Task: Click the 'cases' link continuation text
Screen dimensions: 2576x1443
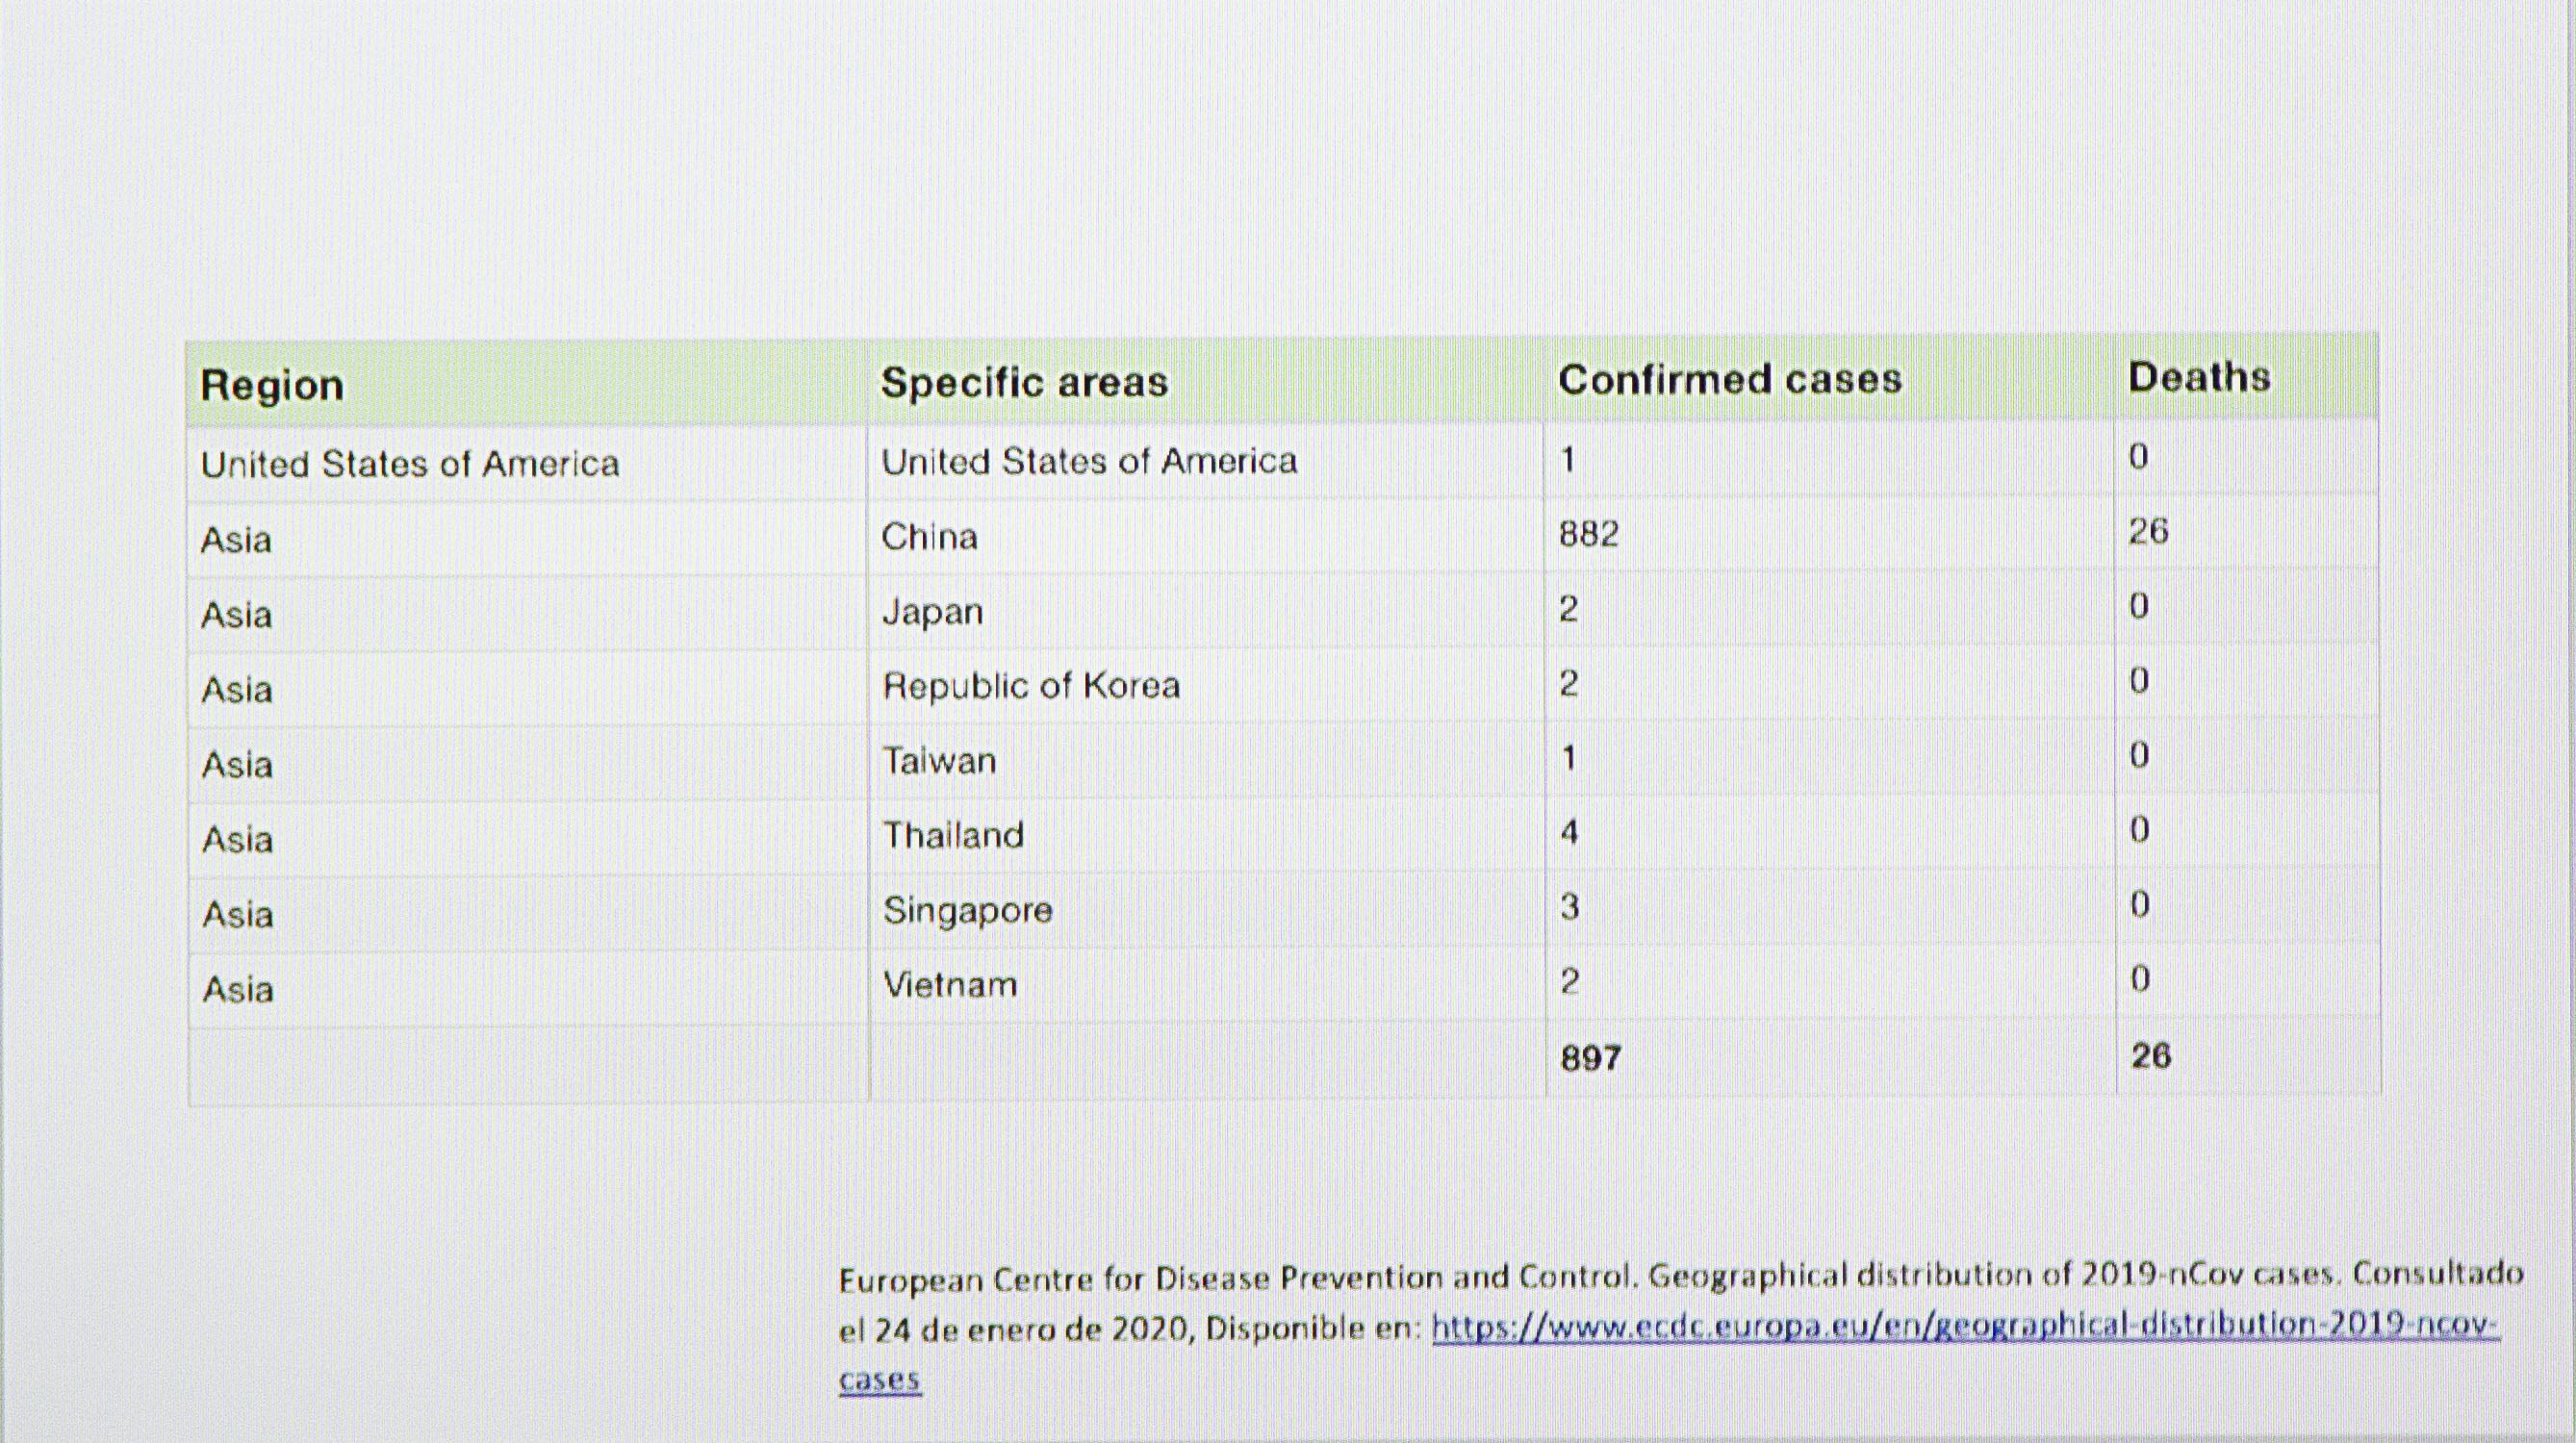Action: [879, 1379]
